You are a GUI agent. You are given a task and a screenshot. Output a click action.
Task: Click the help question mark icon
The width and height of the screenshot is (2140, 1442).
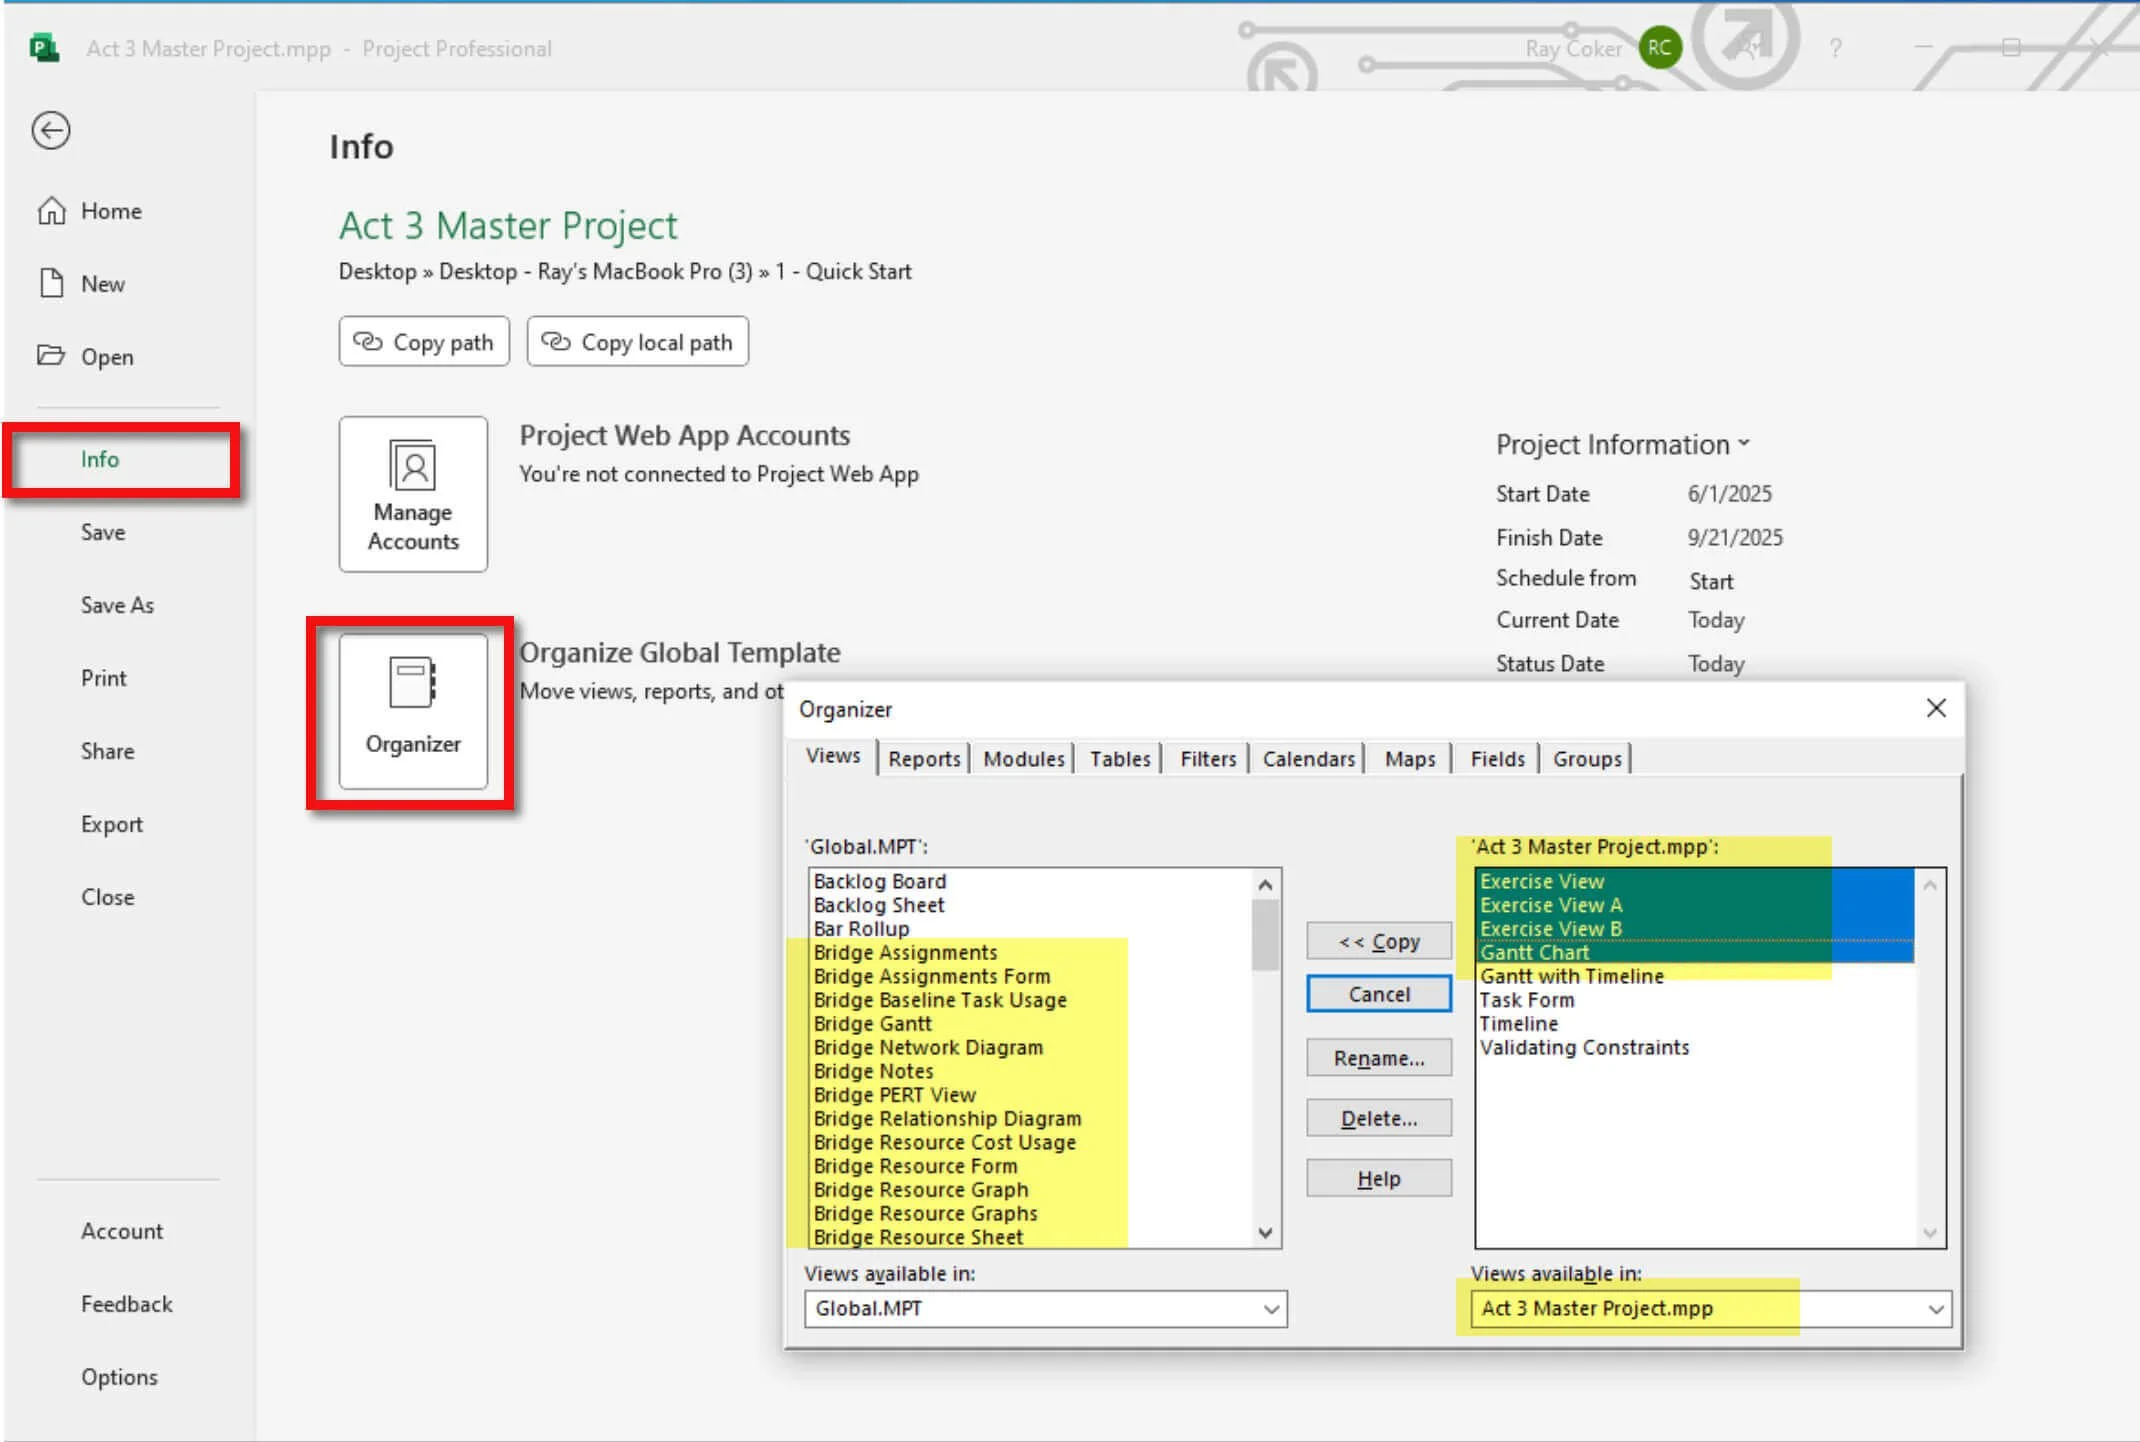click(1835, 48)
